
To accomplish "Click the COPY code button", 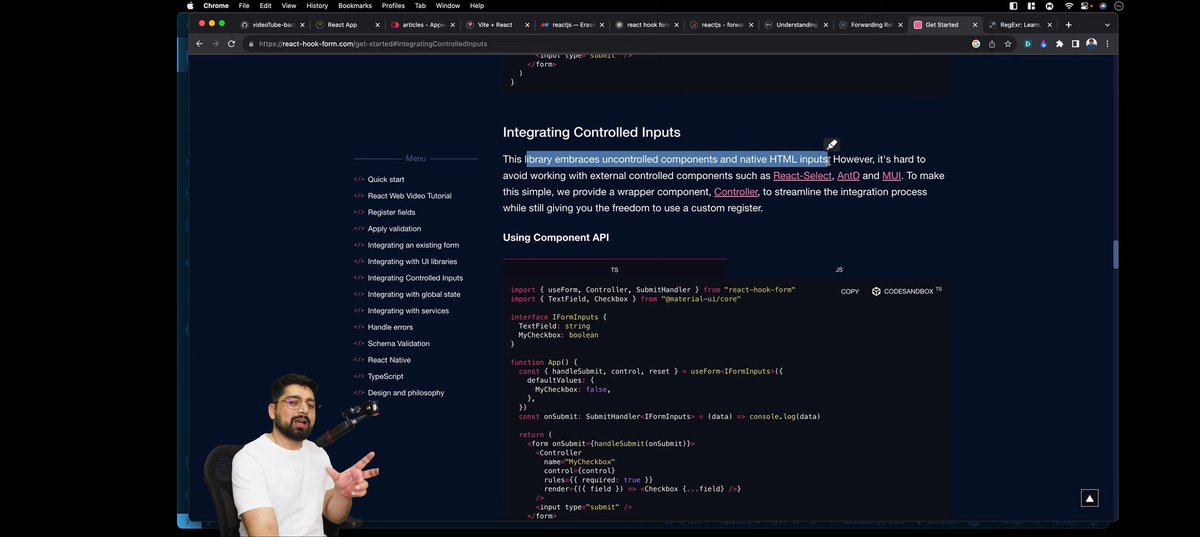I will pos(850,292).
